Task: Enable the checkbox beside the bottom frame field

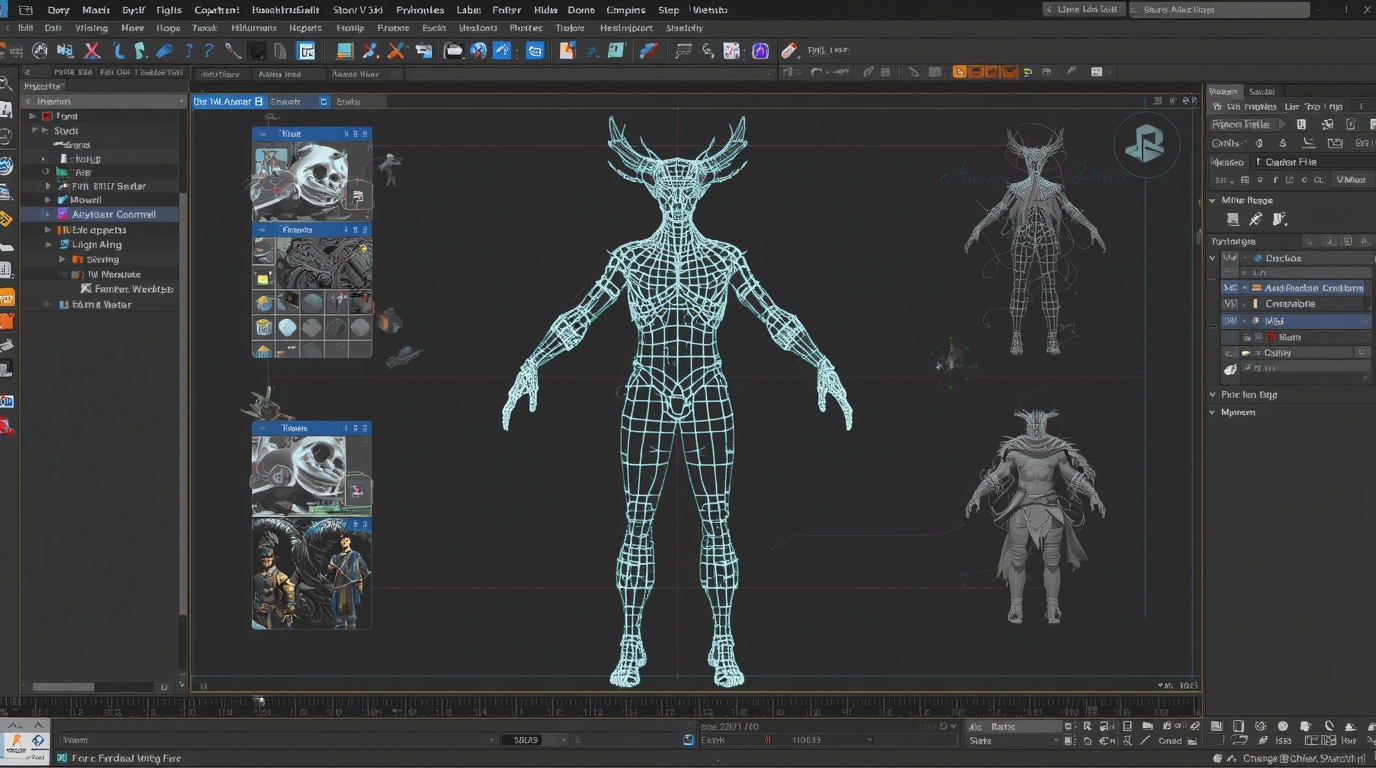Action: pyautogui.click(x=687, y=740)
